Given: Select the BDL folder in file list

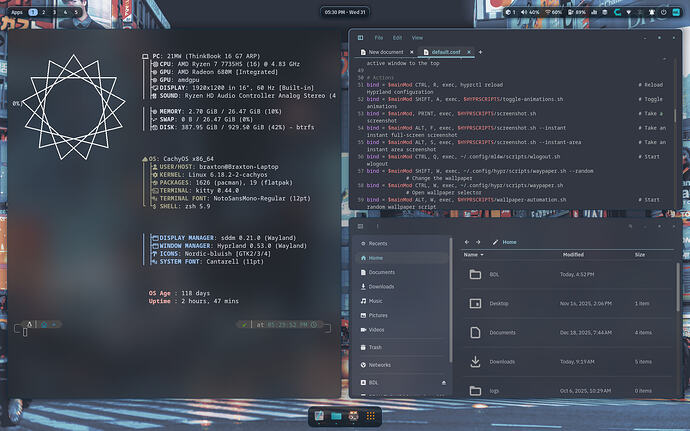Looking at the screenshot, I should click(x=568, y=274).
